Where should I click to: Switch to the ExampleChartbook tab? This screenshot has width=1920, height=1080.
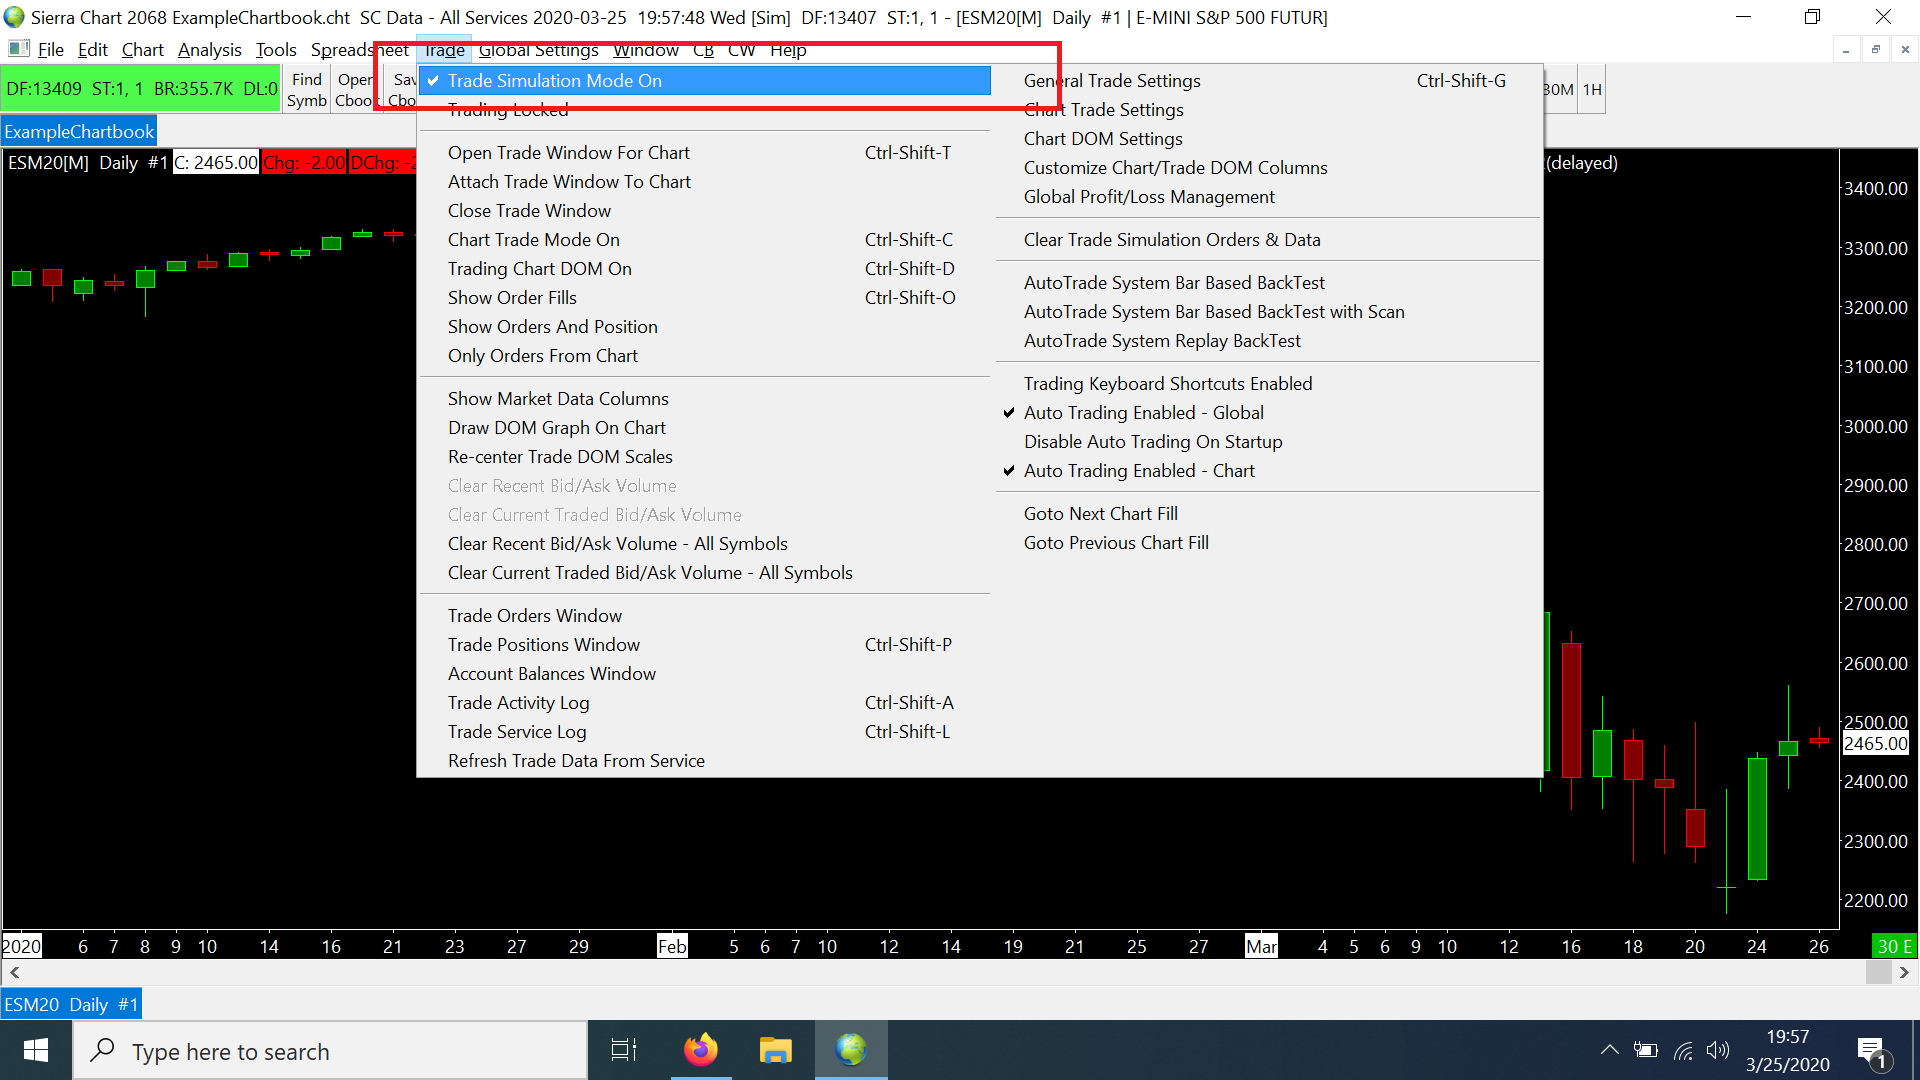(79, 132)
